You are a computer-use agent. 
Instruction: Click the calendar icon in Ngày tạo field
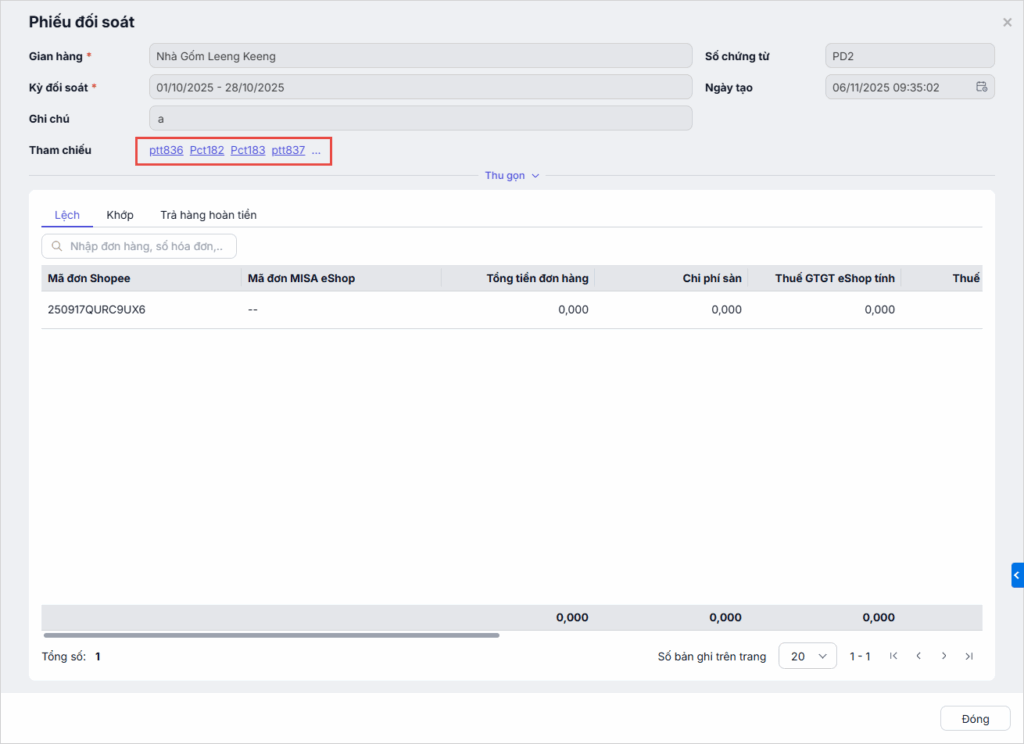click(981, 87)
